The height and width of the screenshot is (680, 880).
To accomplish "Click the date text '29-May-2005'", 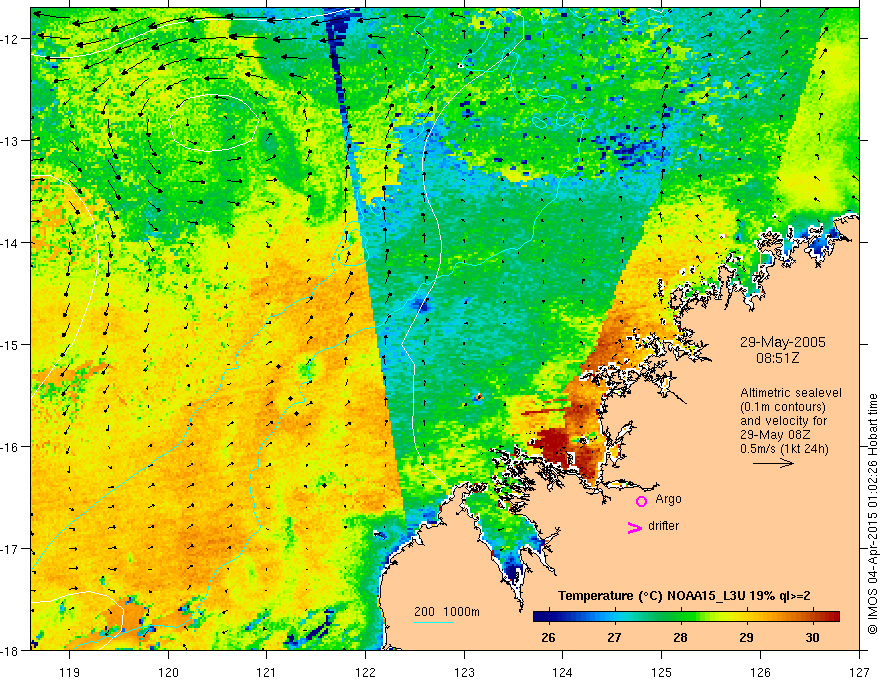I will 782,343.
